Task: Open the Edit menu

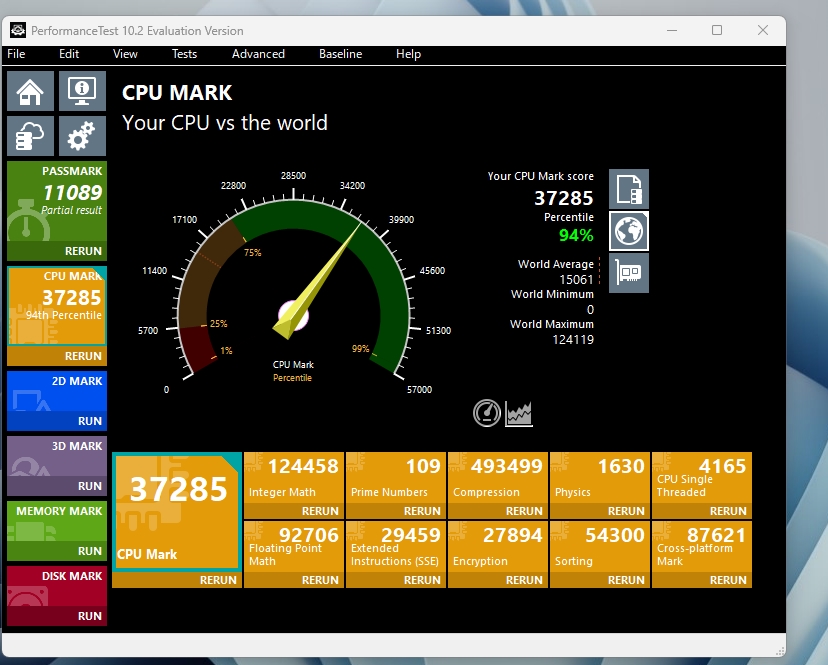Action: [x=69, y=54]
